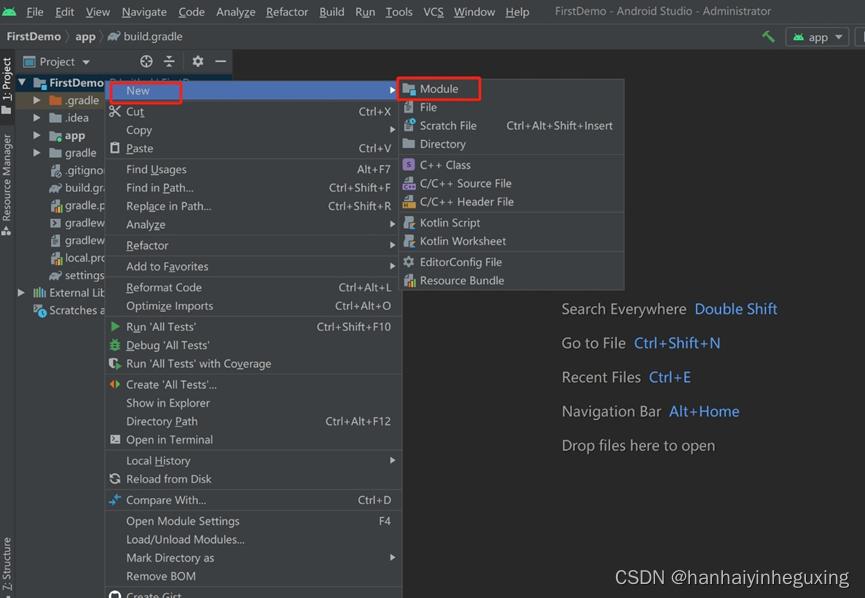Click the Make Project hammer icon
The height and width of the screenshot is (598, 865).
[768, 37]
